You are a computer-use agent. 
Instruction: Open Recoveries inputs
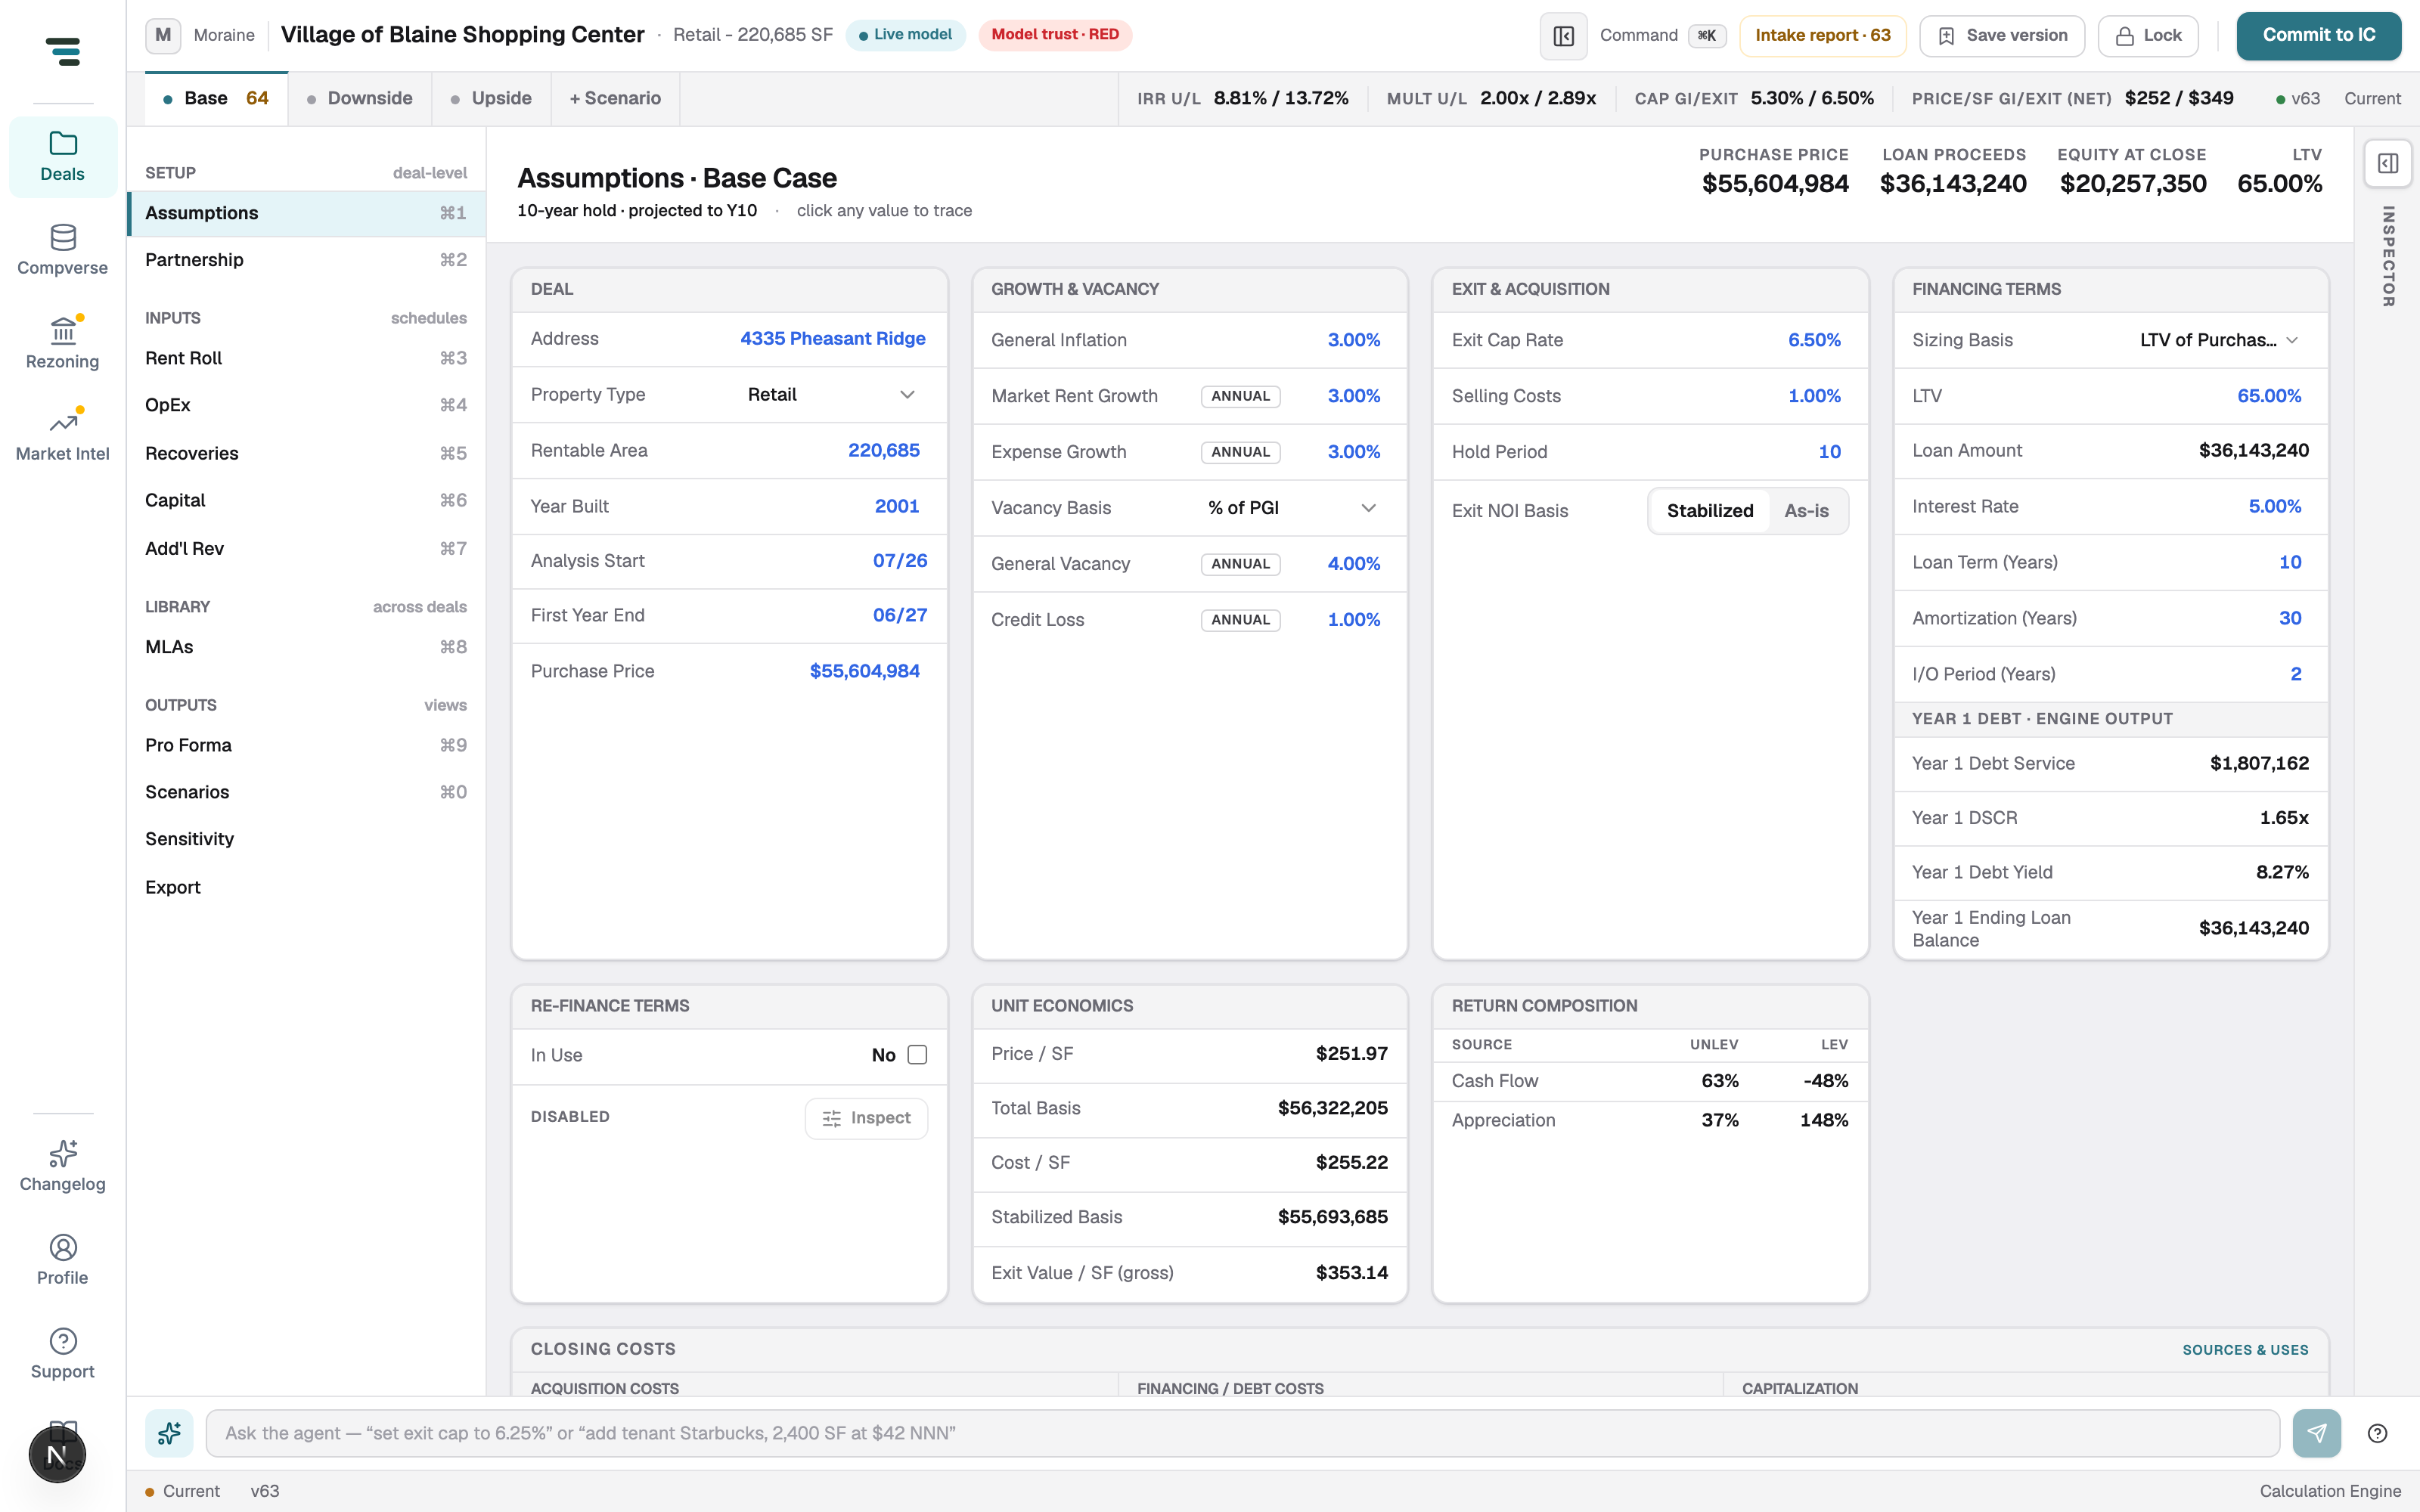(x=306, y=453)
